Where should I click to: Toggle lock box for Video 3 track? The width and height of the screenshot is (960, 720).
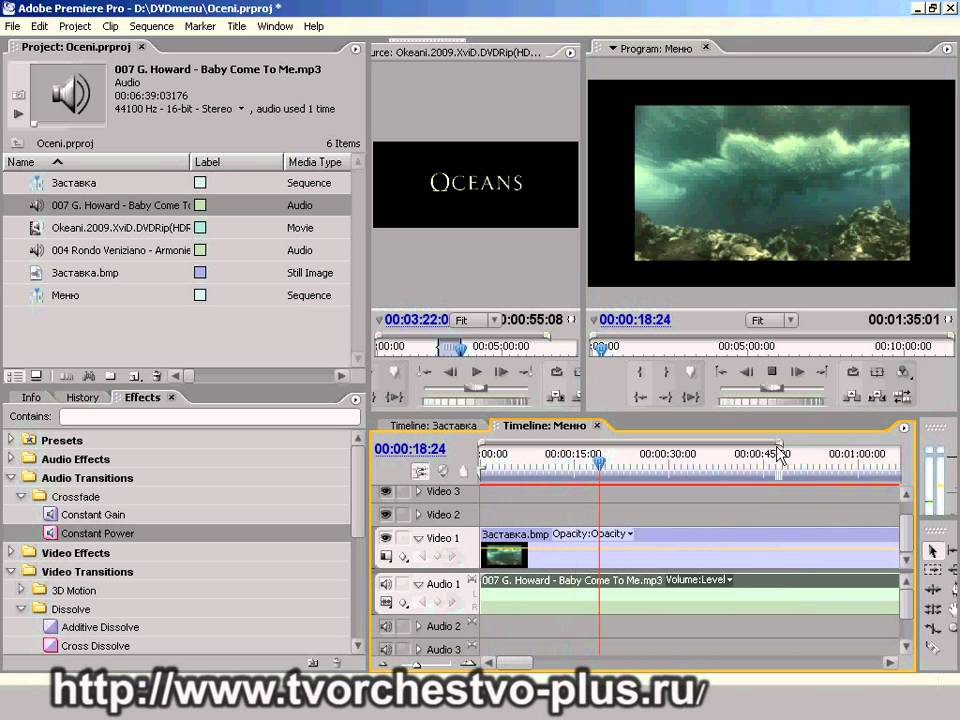coord(403,492)
